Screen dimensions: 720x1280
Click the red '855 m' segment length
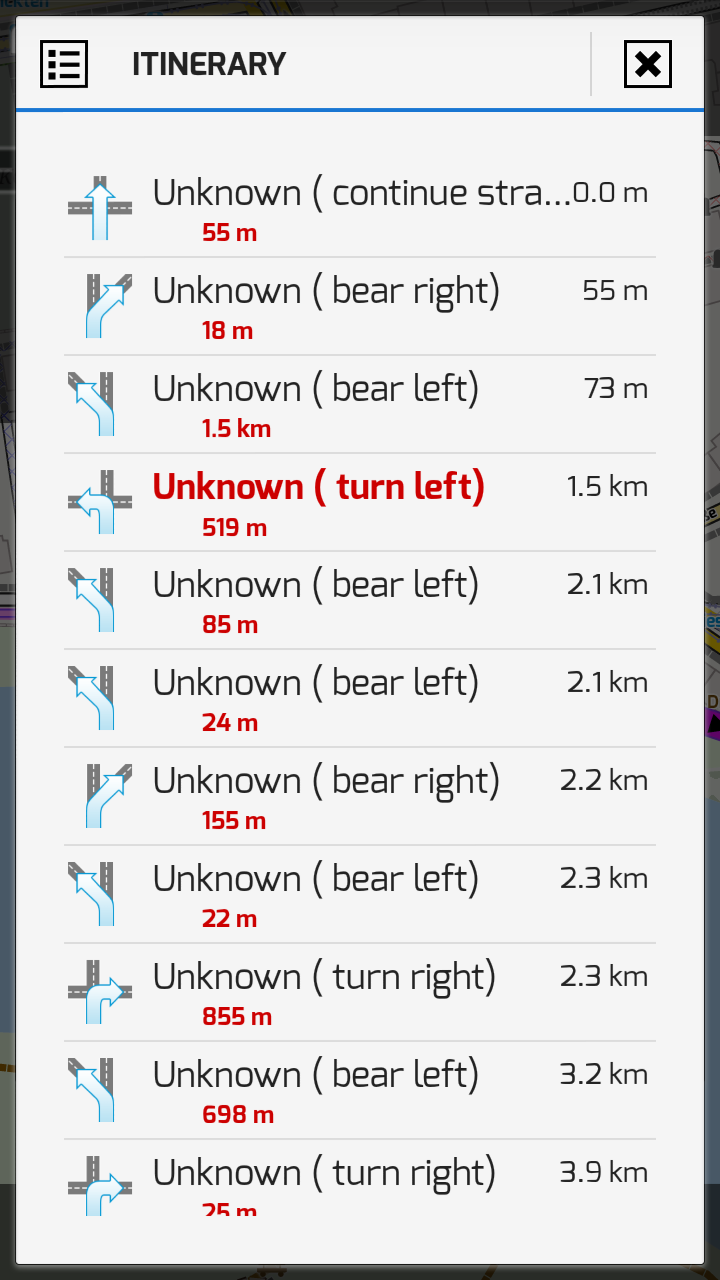(237, 1017)
